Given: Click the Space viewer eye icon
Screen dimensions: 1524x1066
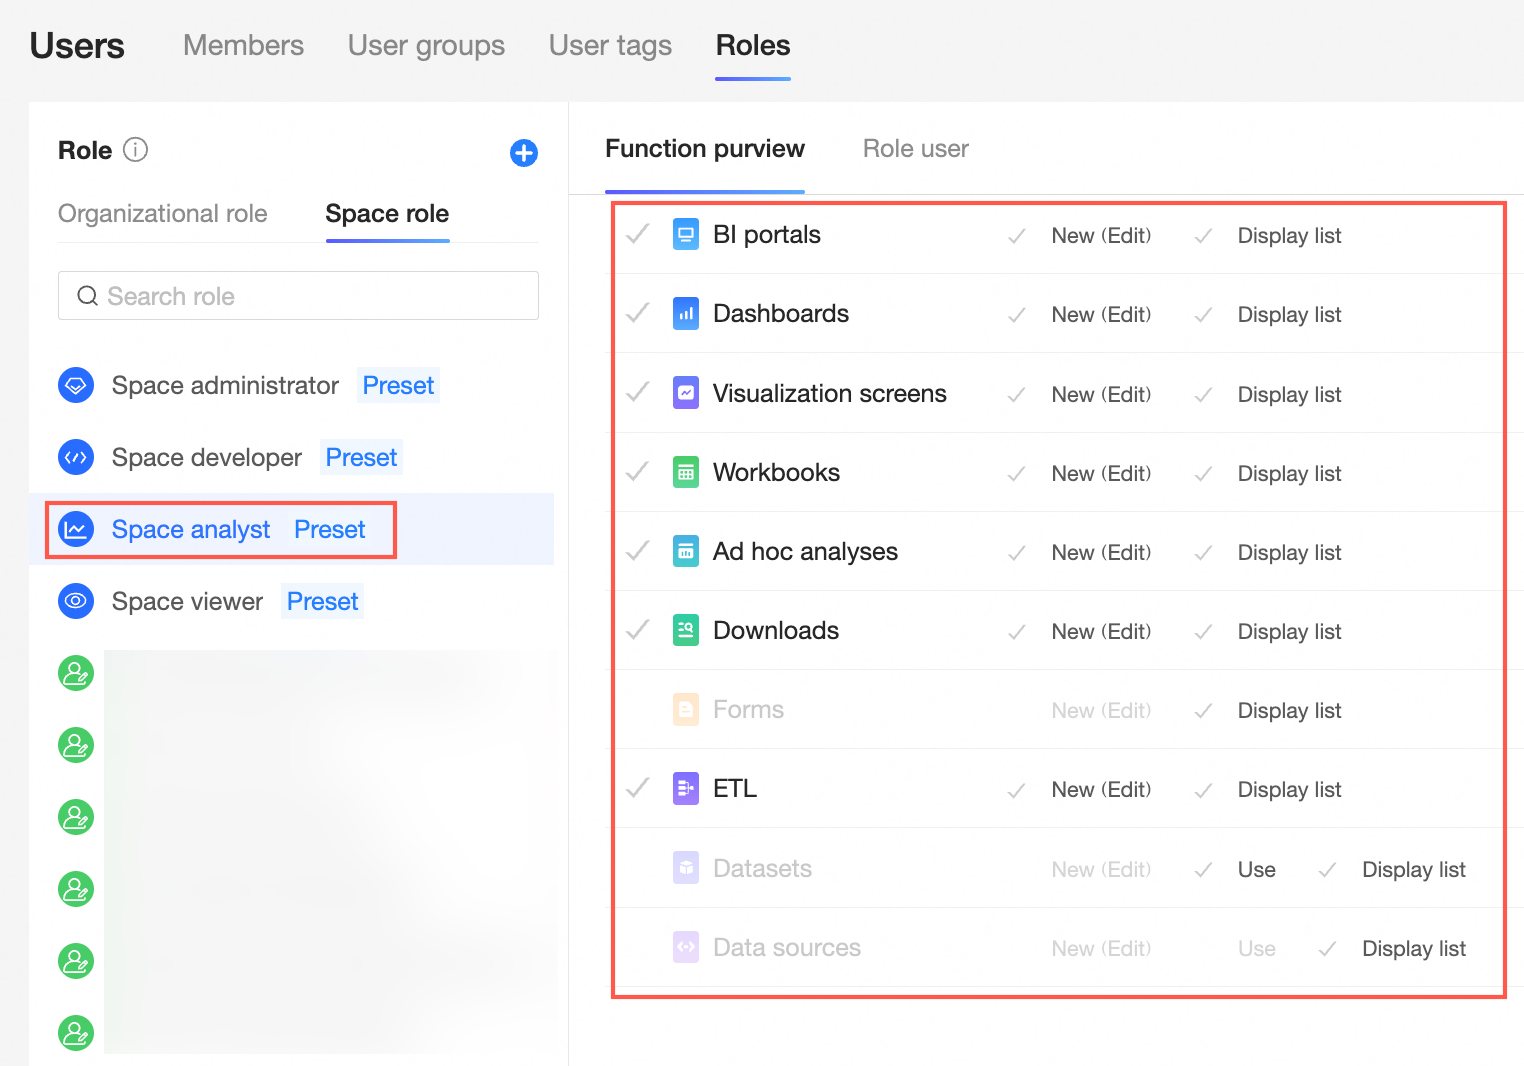Looking at the screenshot, I should (76, 601).
